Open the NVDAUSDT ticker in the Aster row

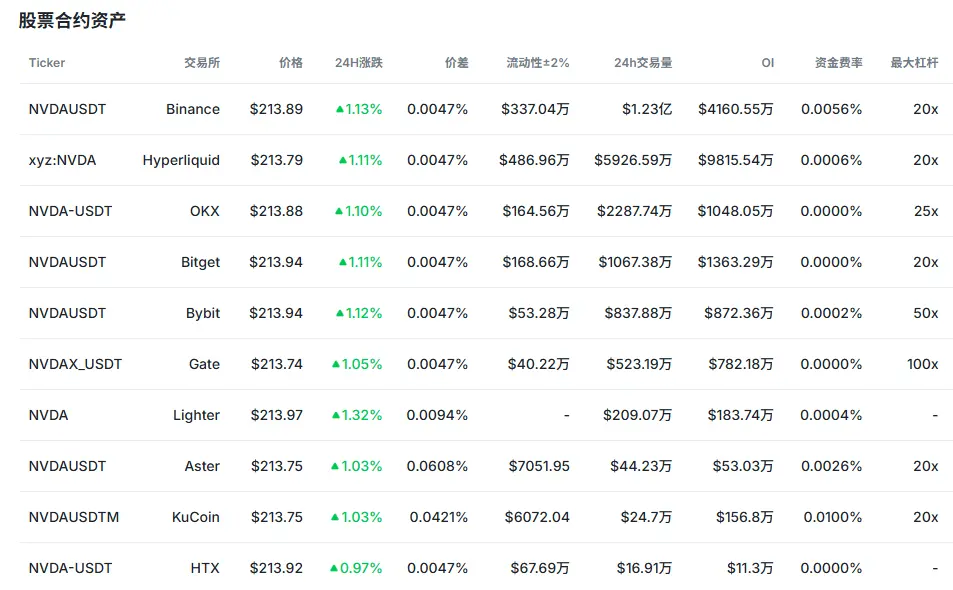[x=67, y=467]
